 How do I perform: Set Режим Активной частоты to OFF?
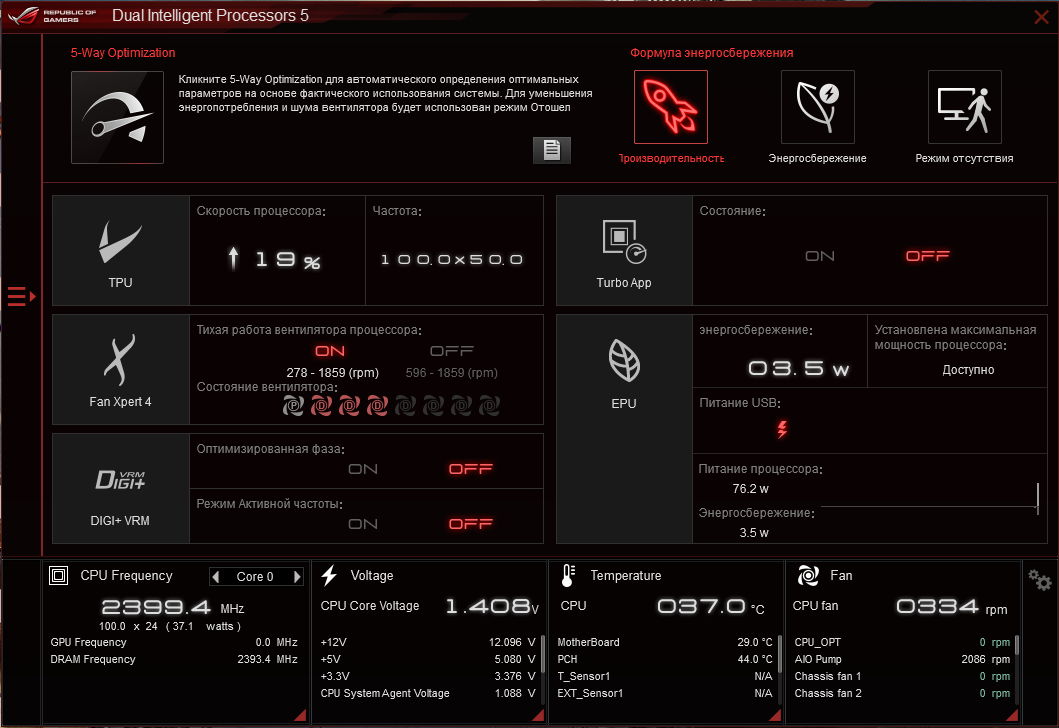[x=471, y=524]
